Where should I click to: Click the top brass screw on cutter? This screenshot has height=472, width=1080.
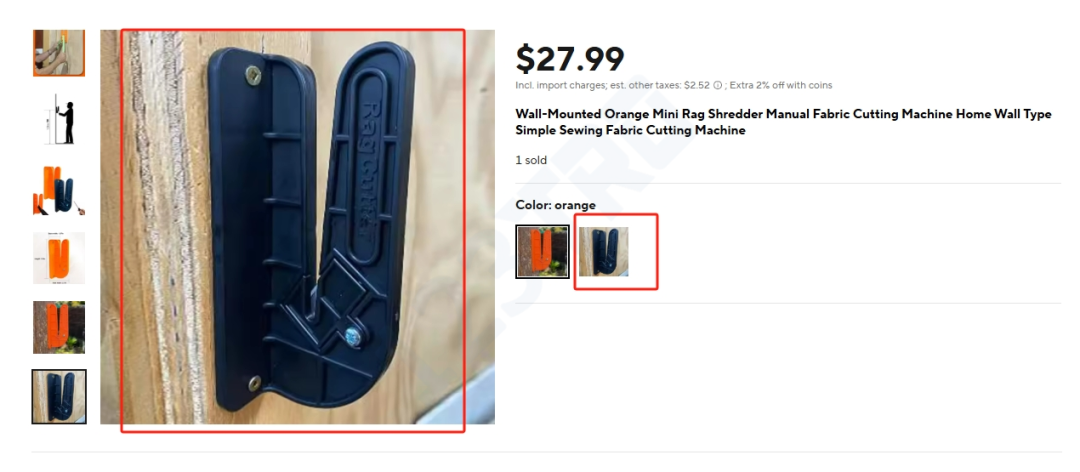point(253,74)
